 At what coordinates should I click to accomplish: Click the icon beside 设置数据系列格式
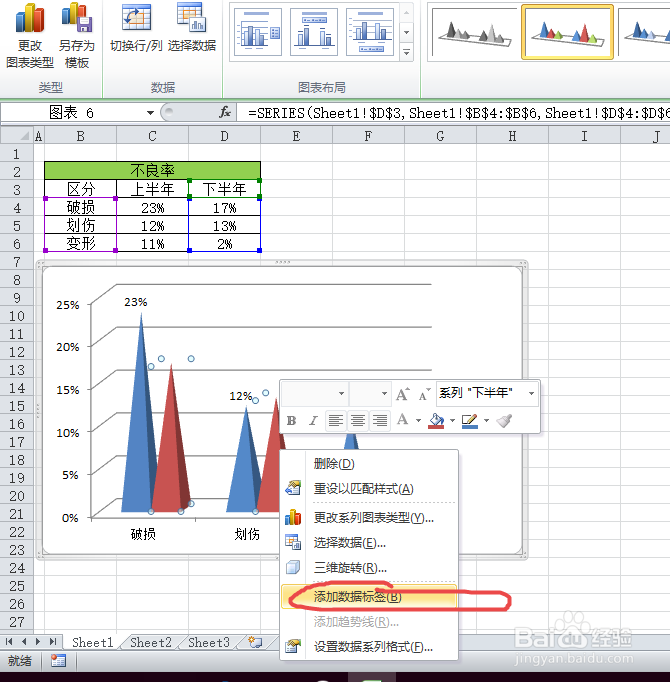(x=293, y=646)
